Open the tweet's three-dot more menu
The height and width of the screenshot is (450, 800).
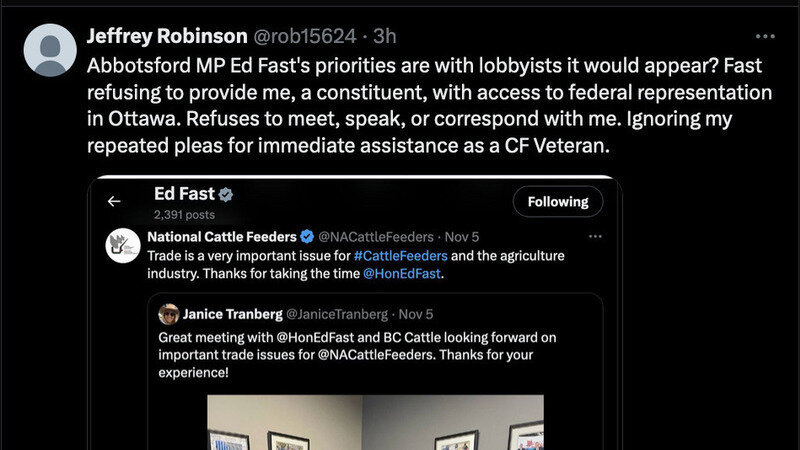tap(765, 37)
